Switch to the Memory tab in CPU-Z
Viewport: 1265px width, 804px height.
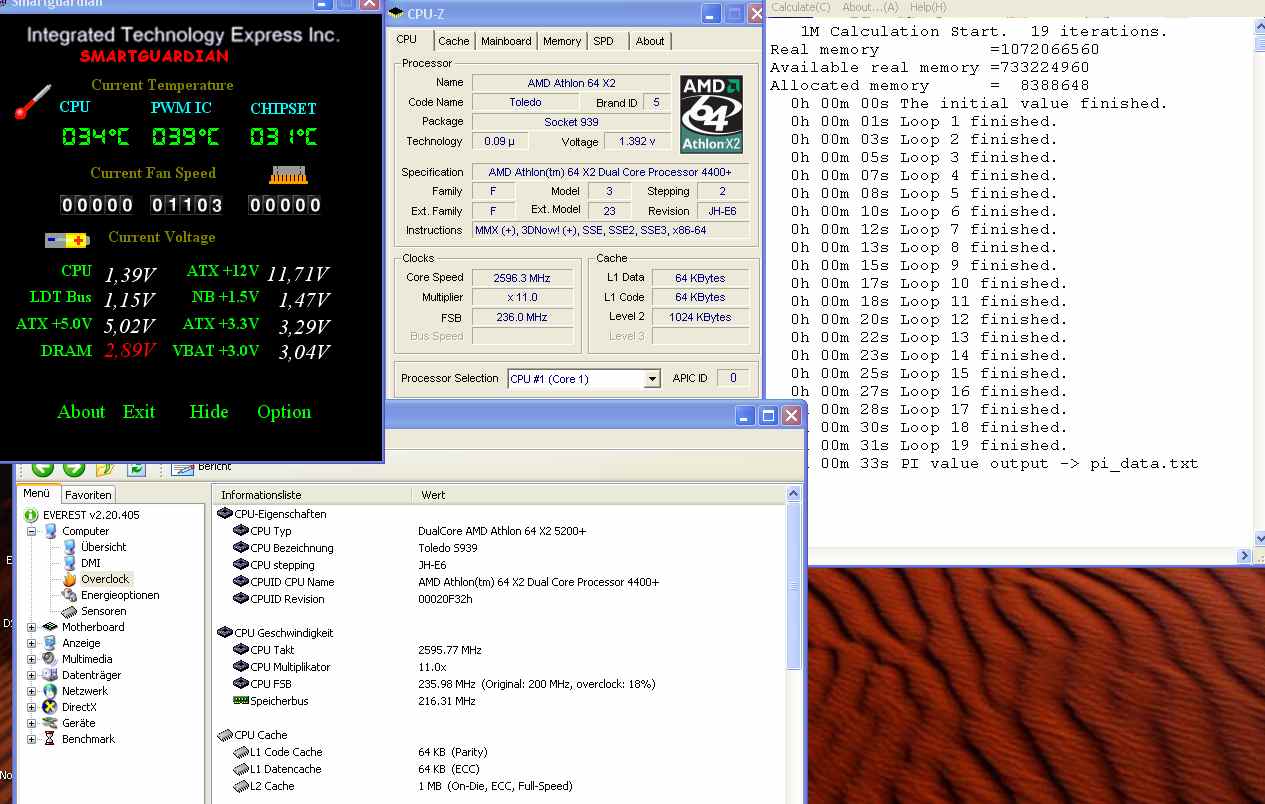tap(562, 41)
